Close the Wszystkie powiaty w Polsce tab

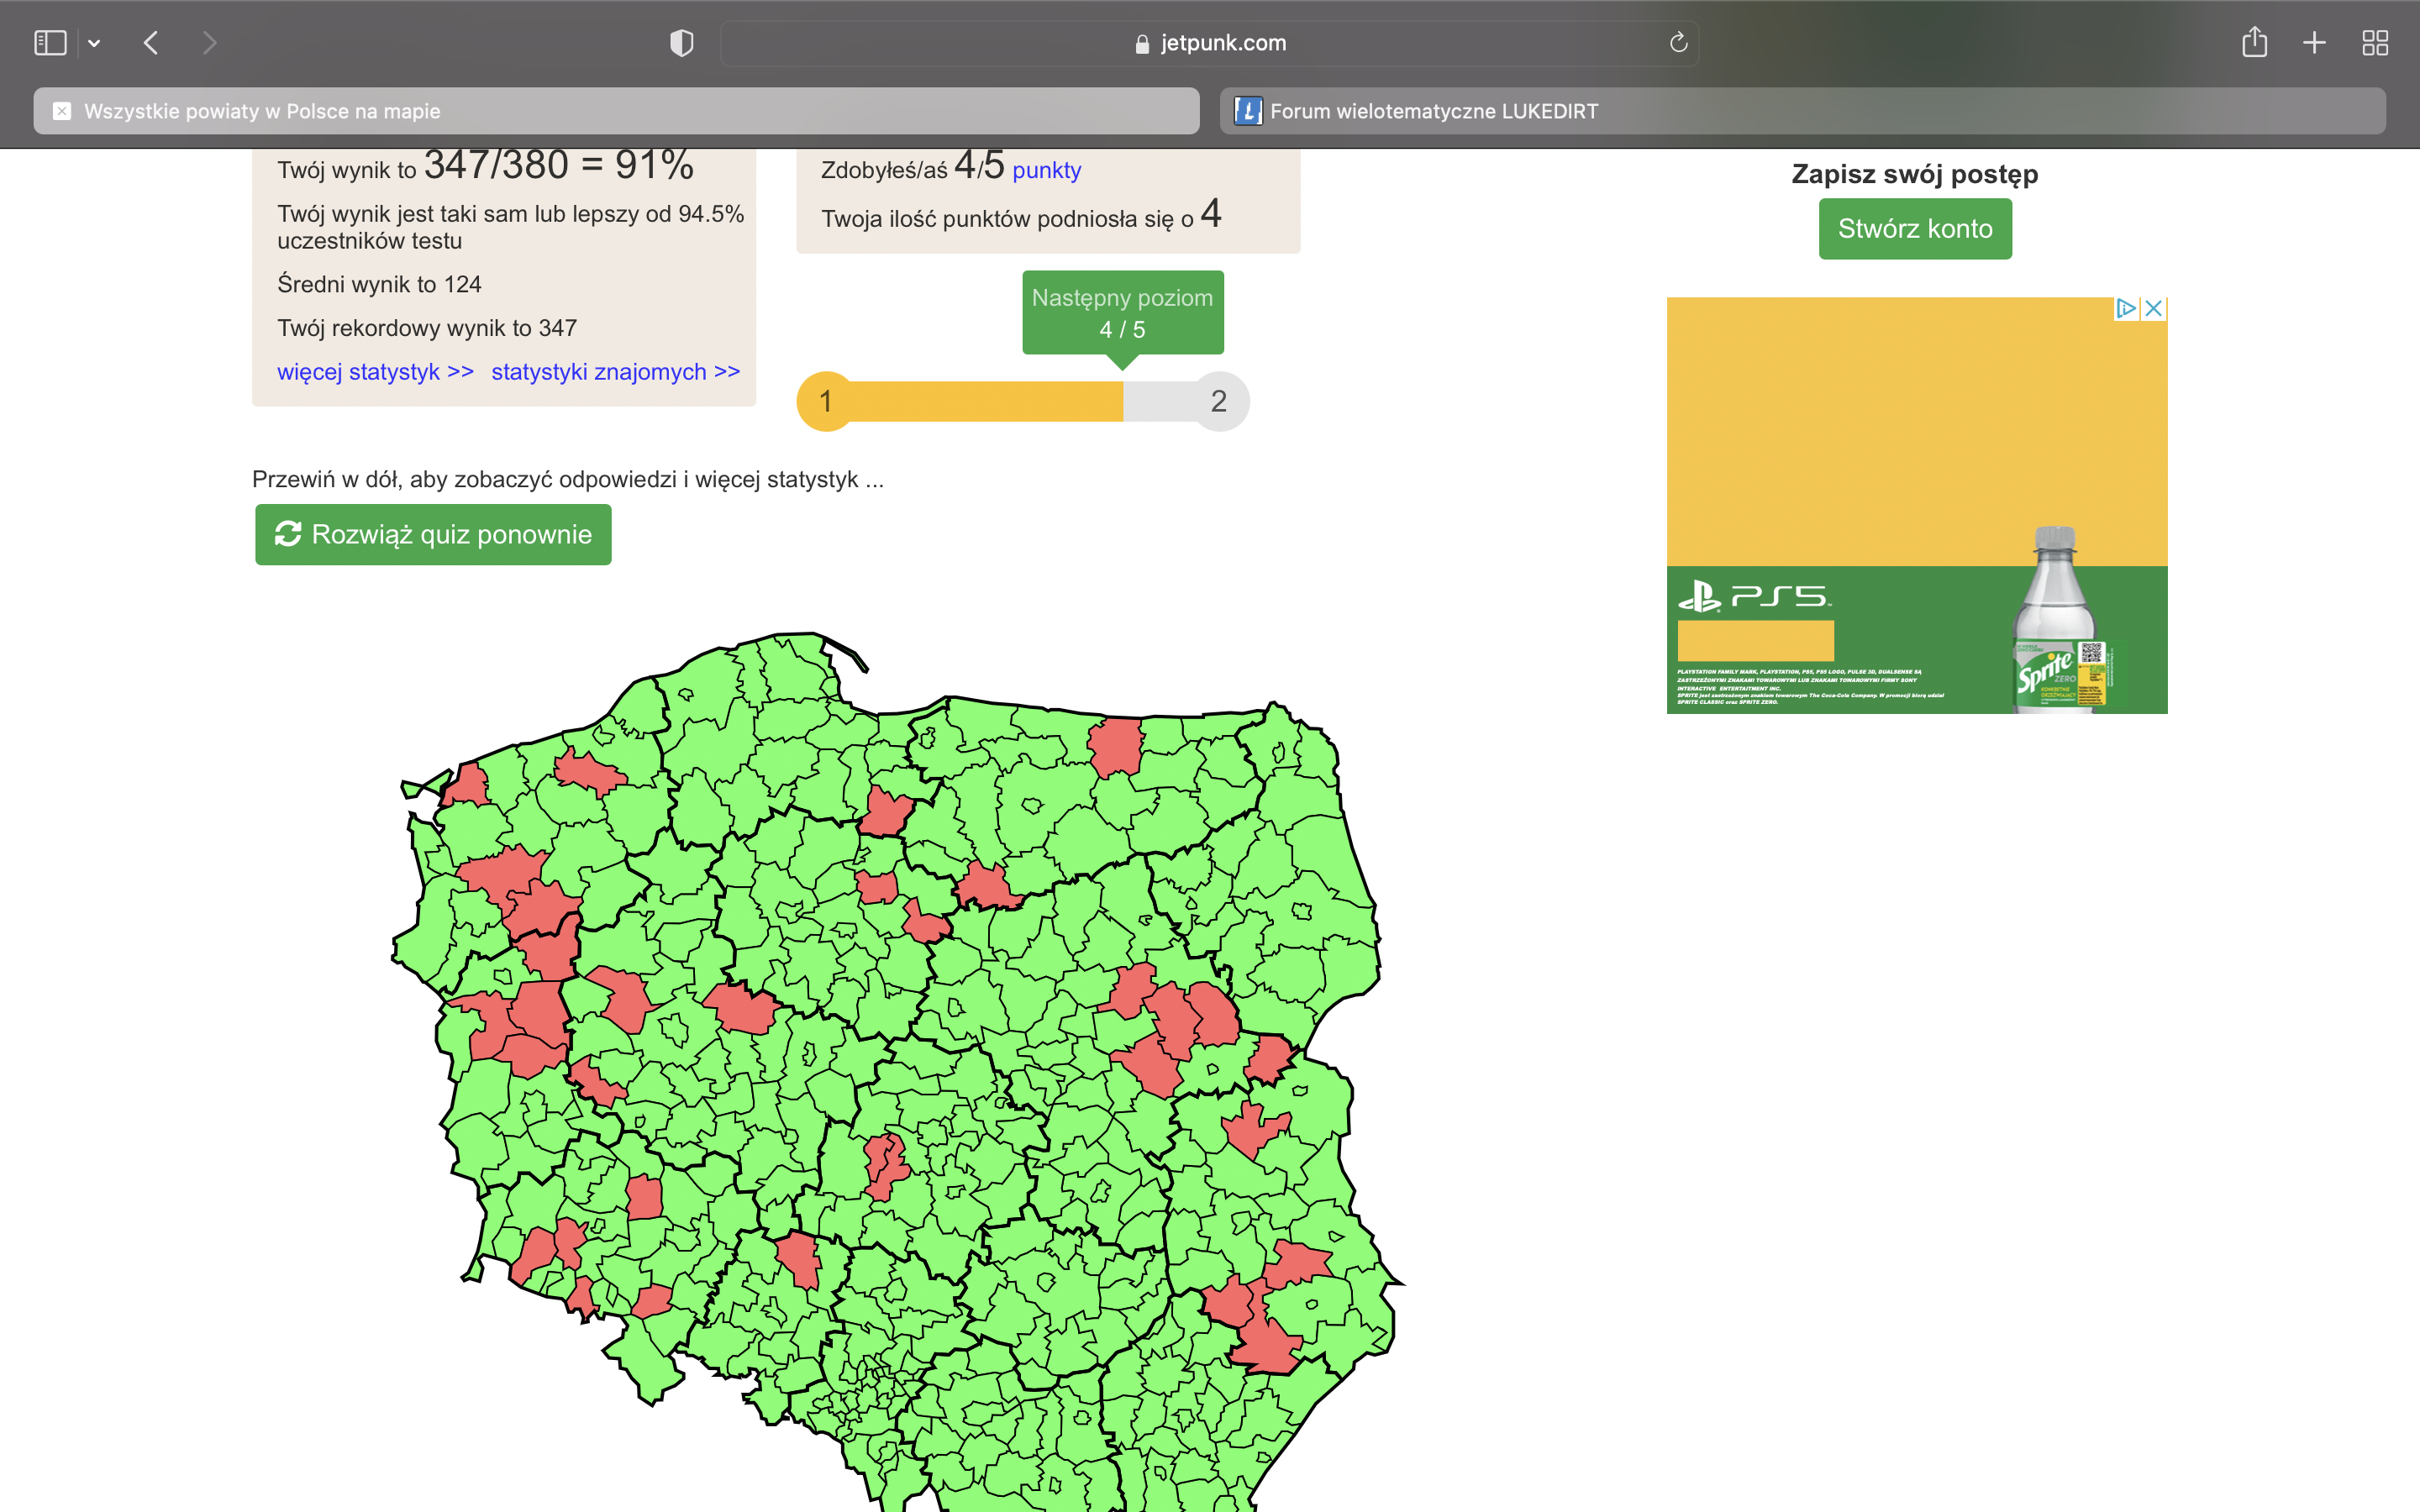pos(62,111)
